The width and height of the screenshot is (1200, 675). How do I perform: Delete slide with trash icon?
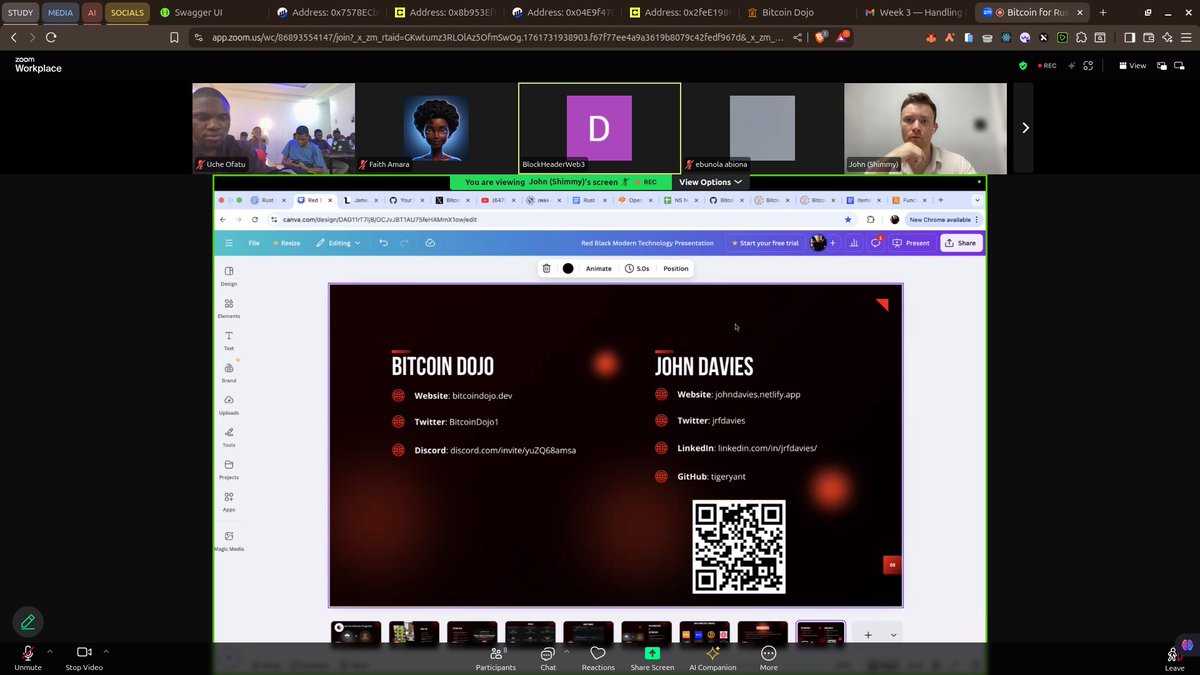546,268
